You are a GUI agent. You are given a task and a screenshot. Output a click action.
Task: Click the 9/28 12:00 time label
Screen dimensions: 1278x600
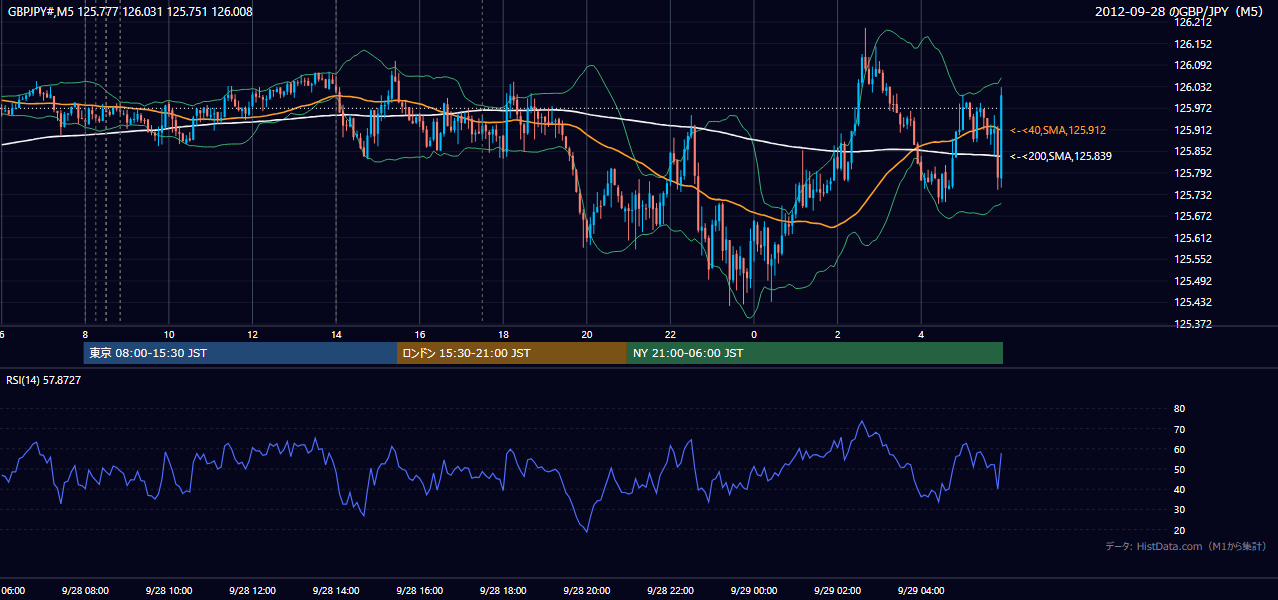252,590
